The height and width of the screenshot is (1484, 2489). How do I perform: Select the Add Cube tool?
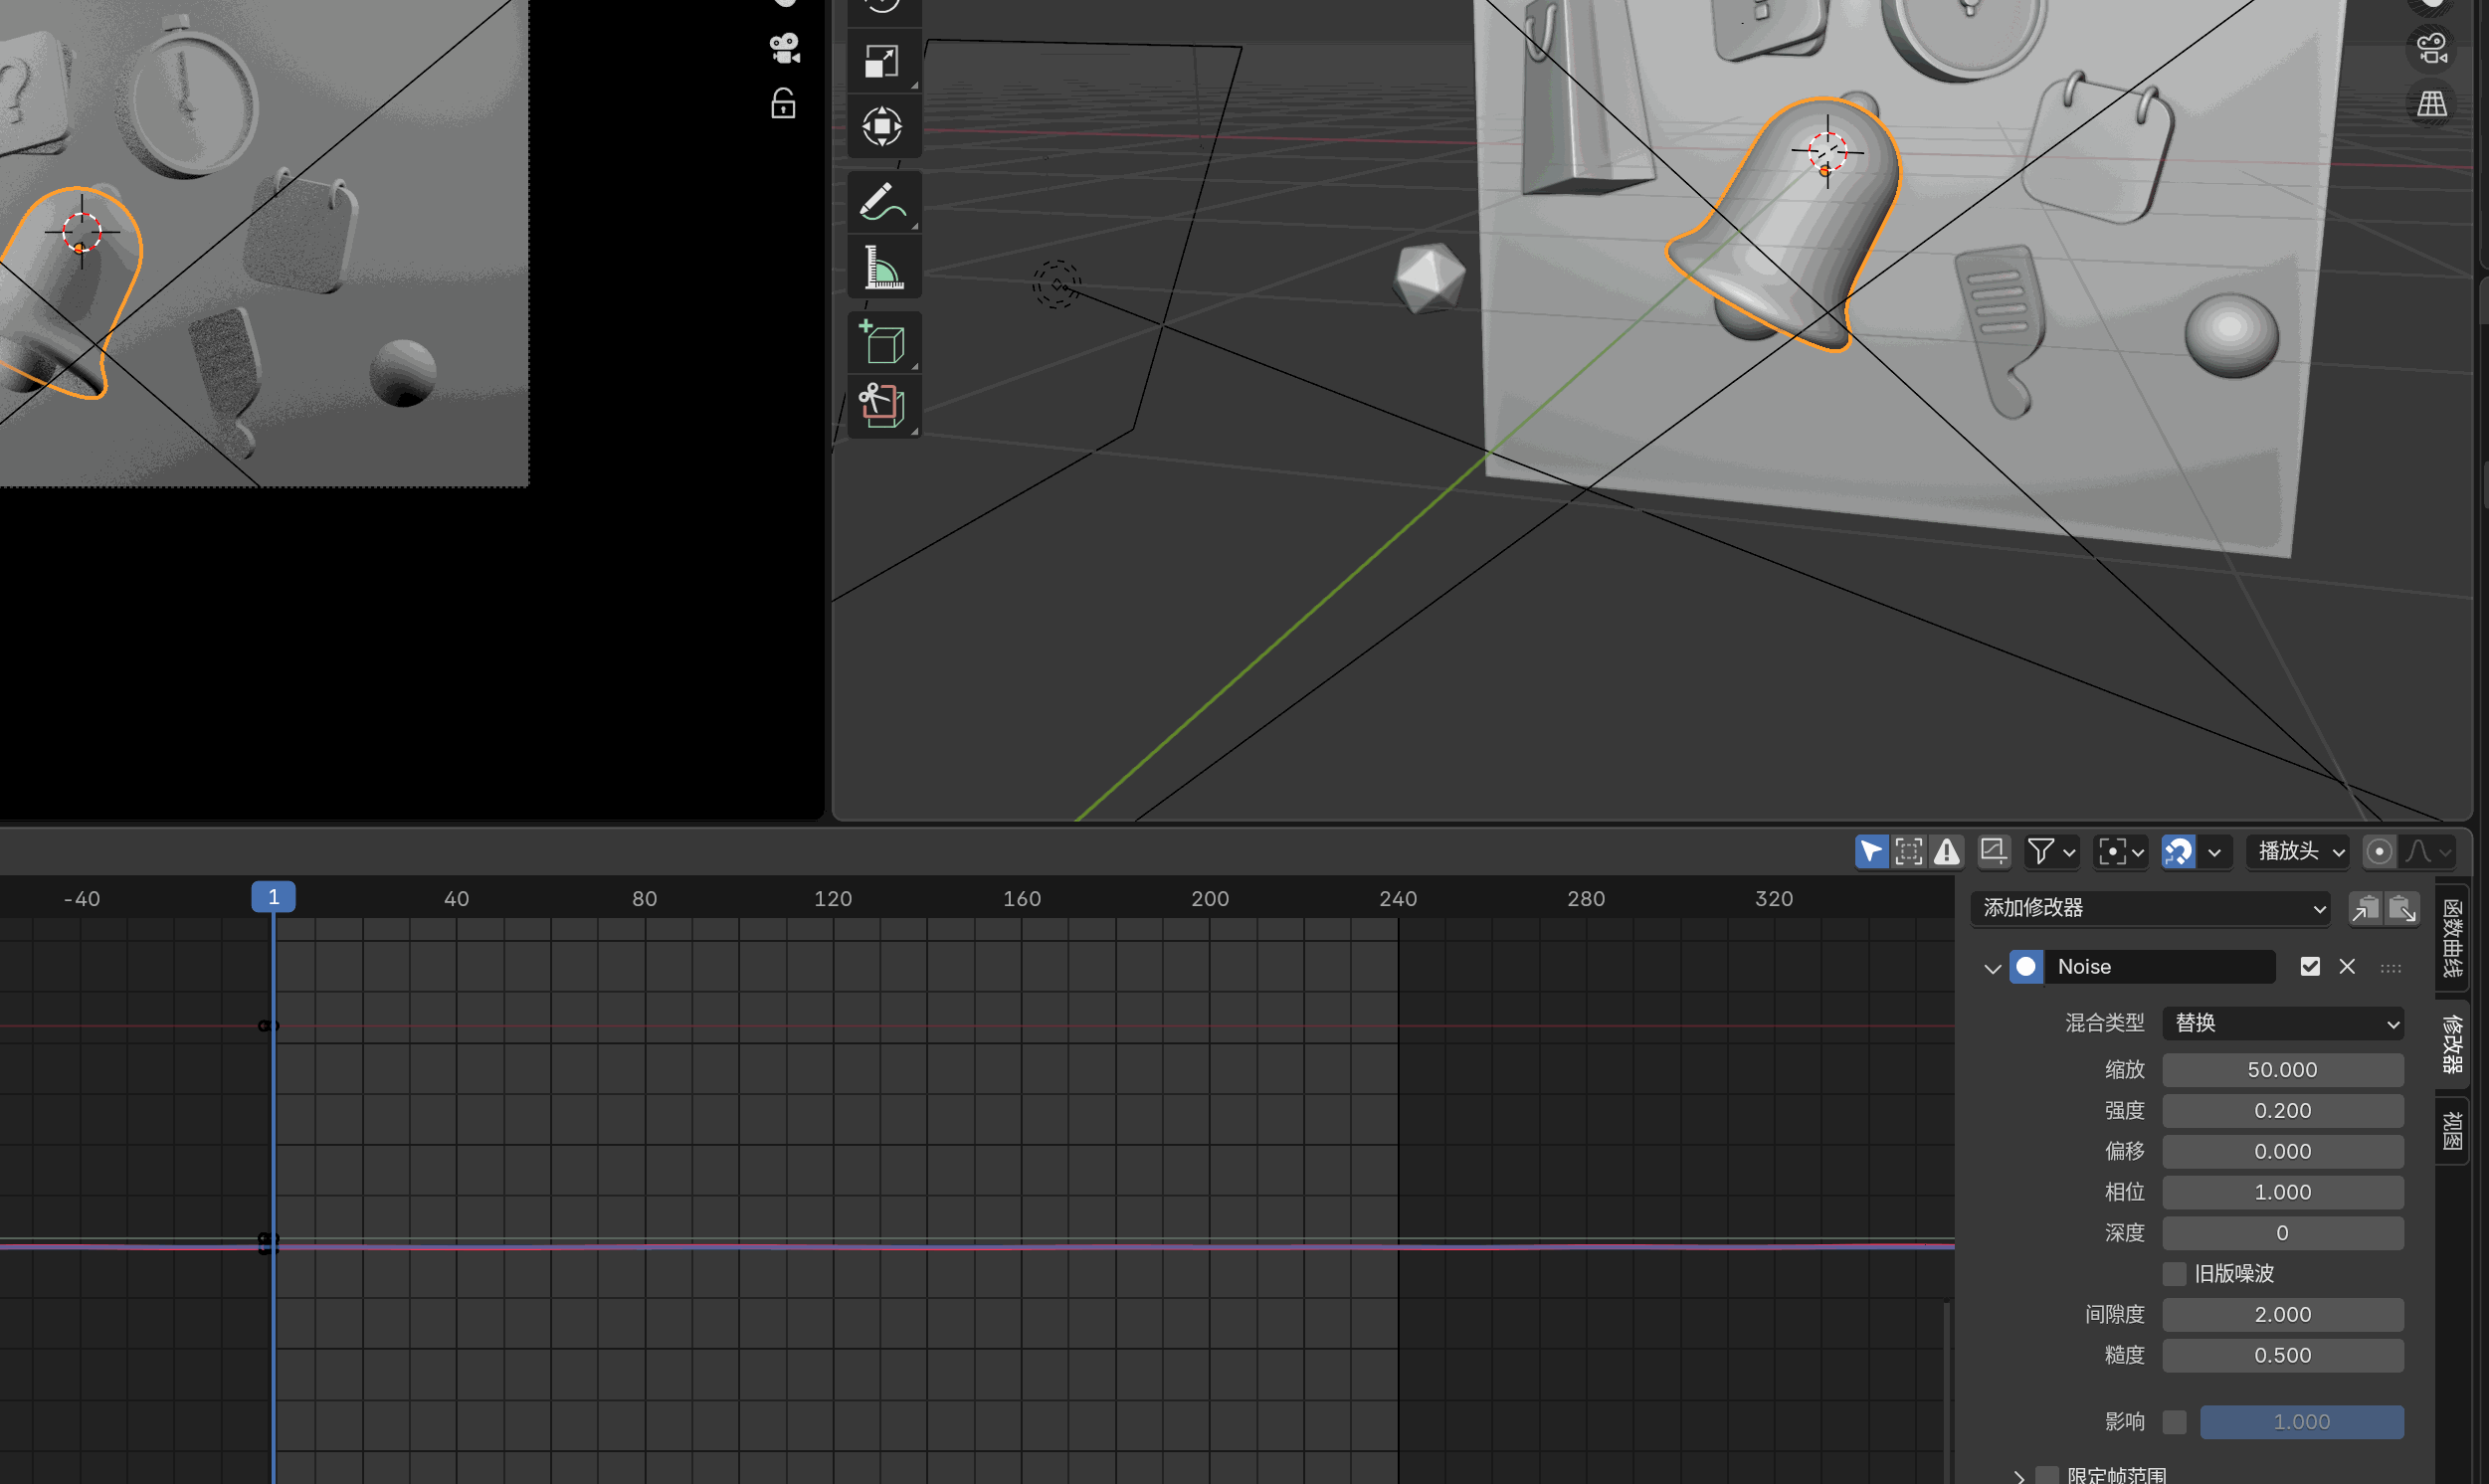(882, 343)
